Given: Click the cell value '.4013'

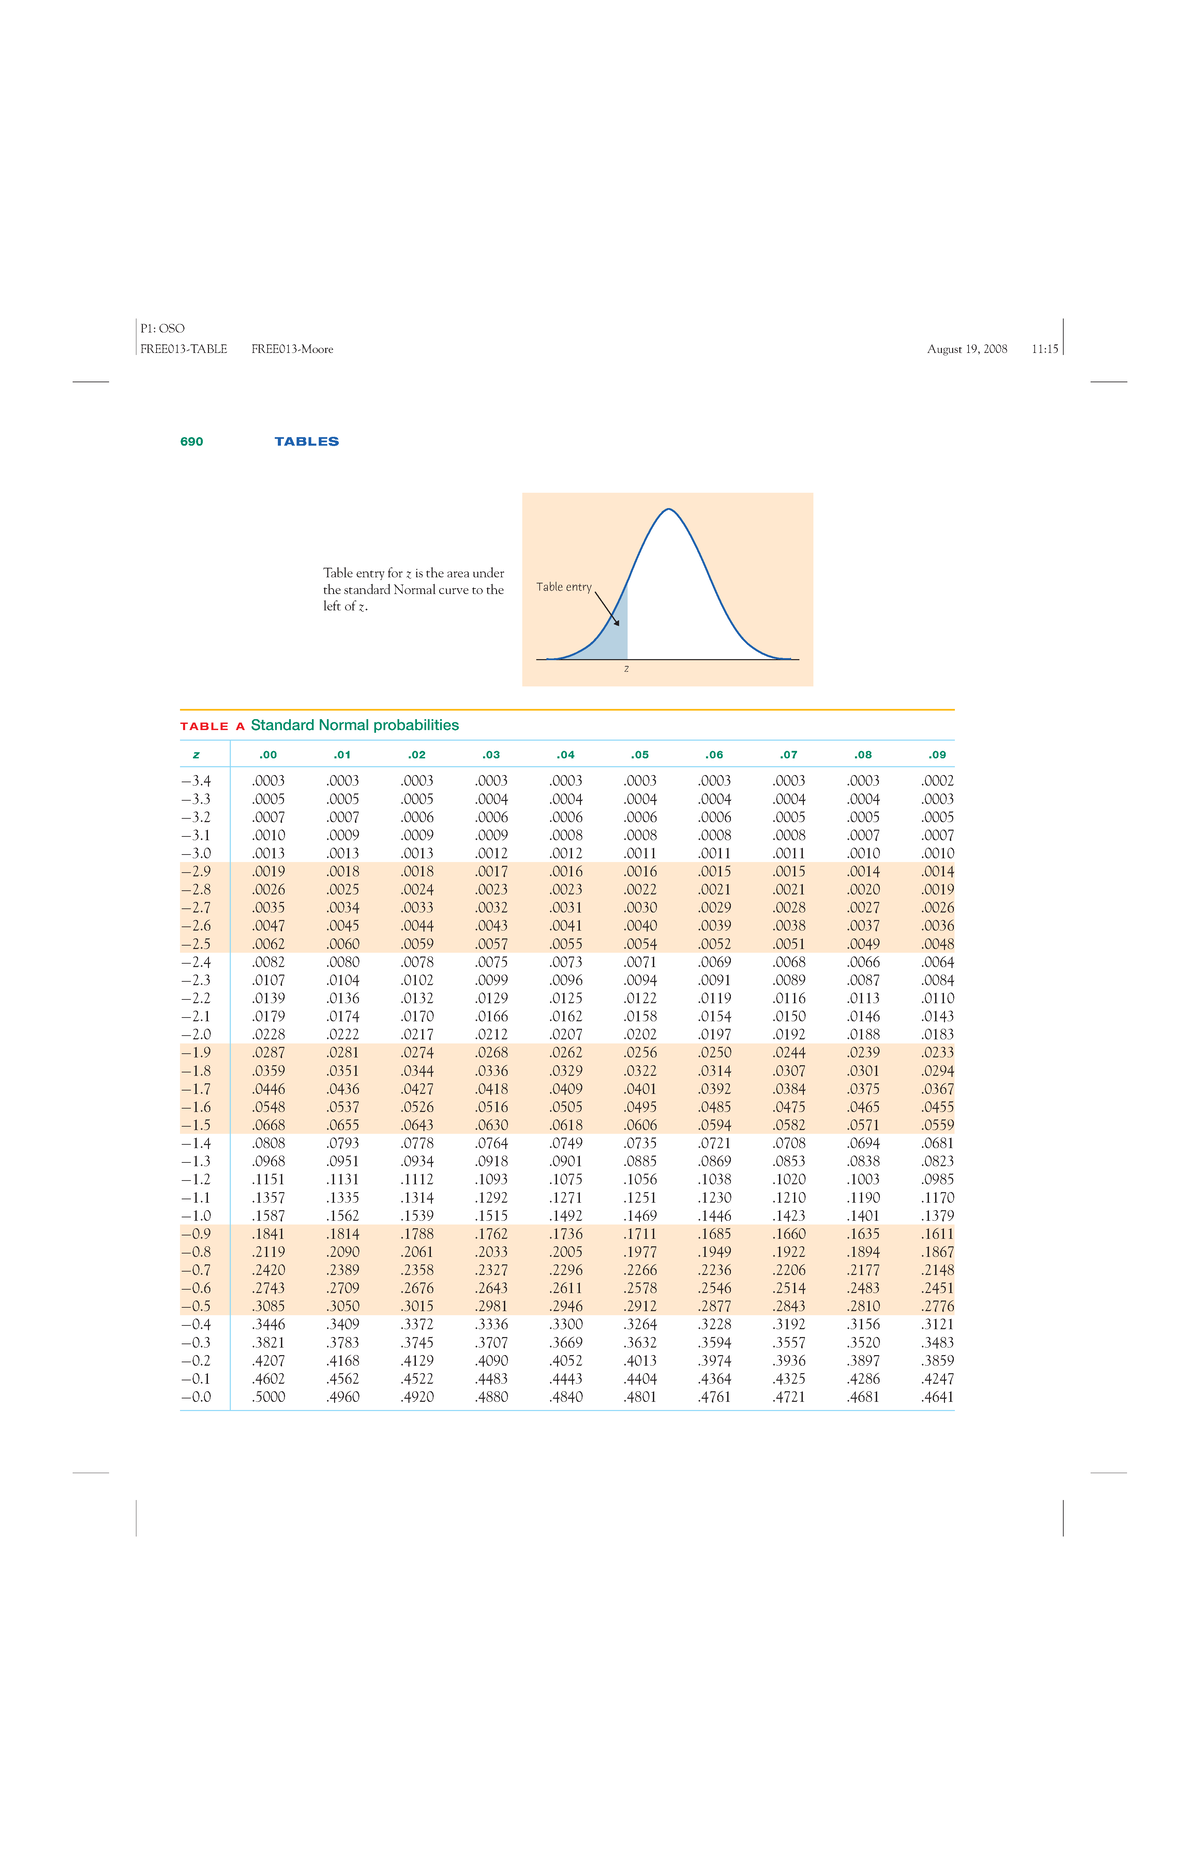Looking at the screenshot, I should [640, 1361].
